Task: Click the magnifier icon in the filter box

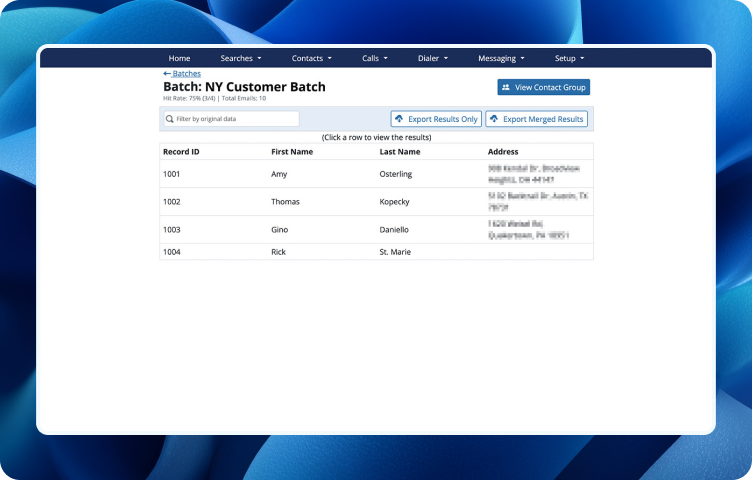Action: 171,119
